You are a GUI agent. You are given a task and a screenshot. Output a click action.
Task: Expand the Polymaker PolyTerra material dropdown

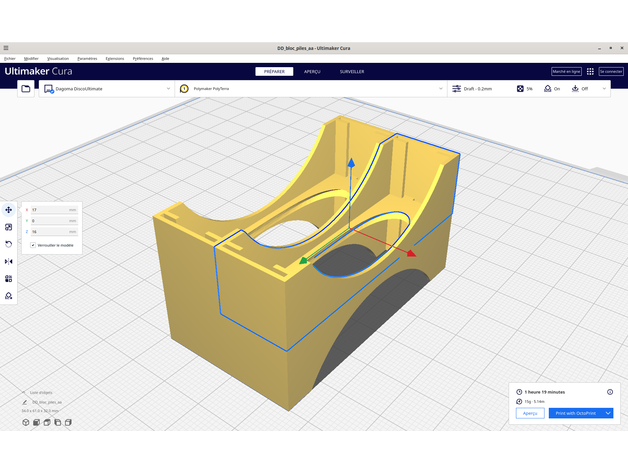click(x=440, y=89)
